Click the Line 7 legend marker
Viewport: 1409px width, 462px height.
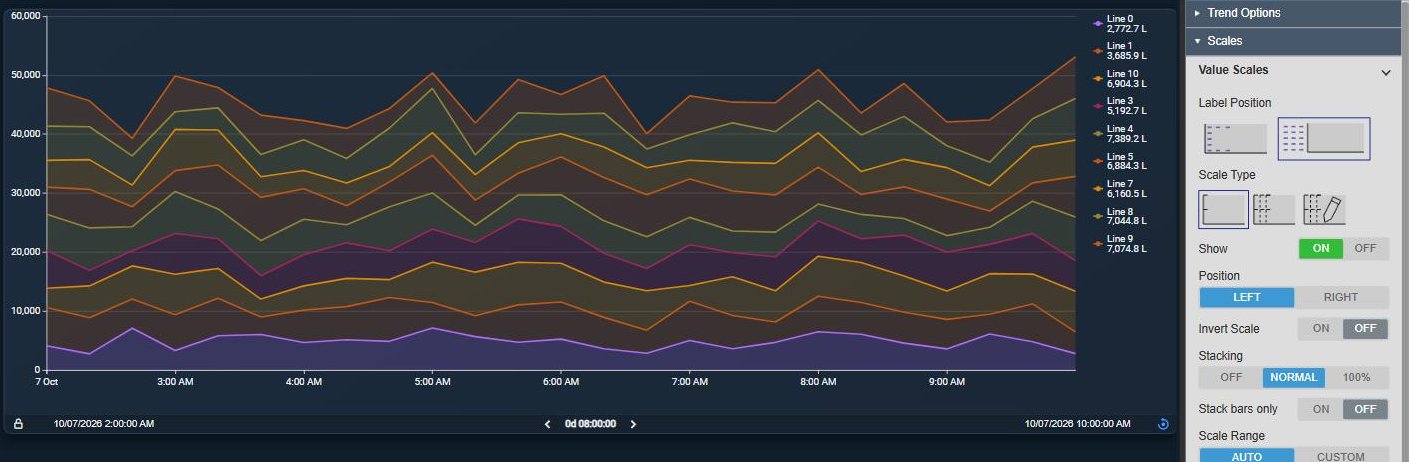[1099, 188]
